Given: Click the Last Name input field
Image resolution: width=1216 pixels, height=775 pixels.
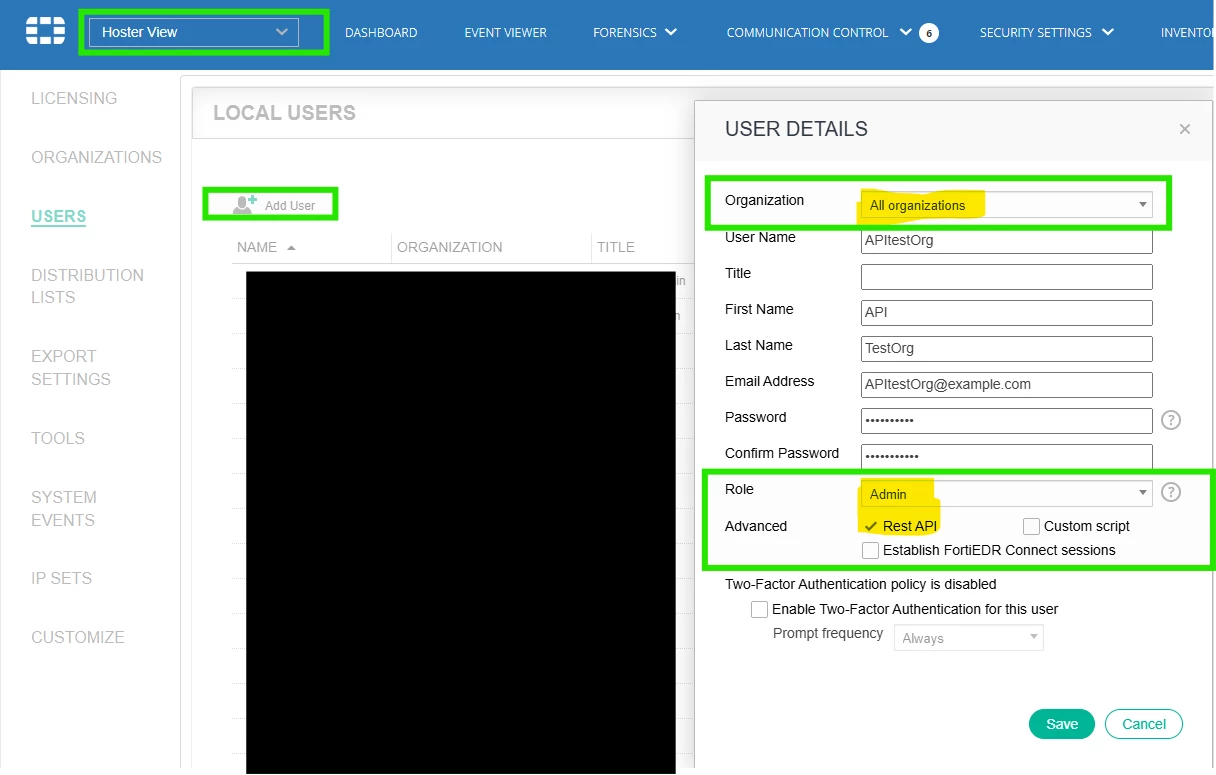Looking at the screenshot, I should (1006, 349).
